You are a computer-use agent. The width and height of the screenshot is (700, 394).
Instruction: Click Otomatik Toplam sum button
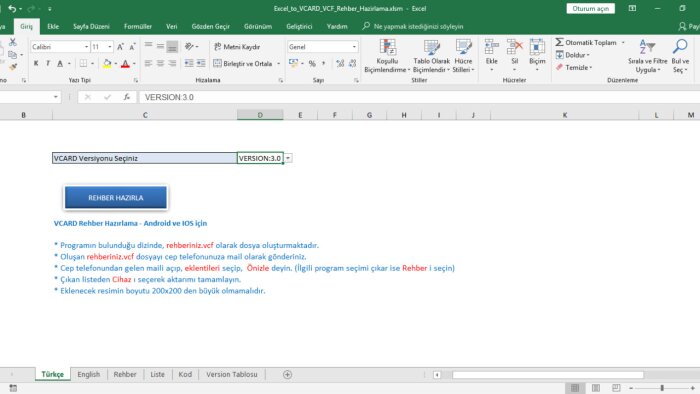pyautogui.click(x=586, y=42)
